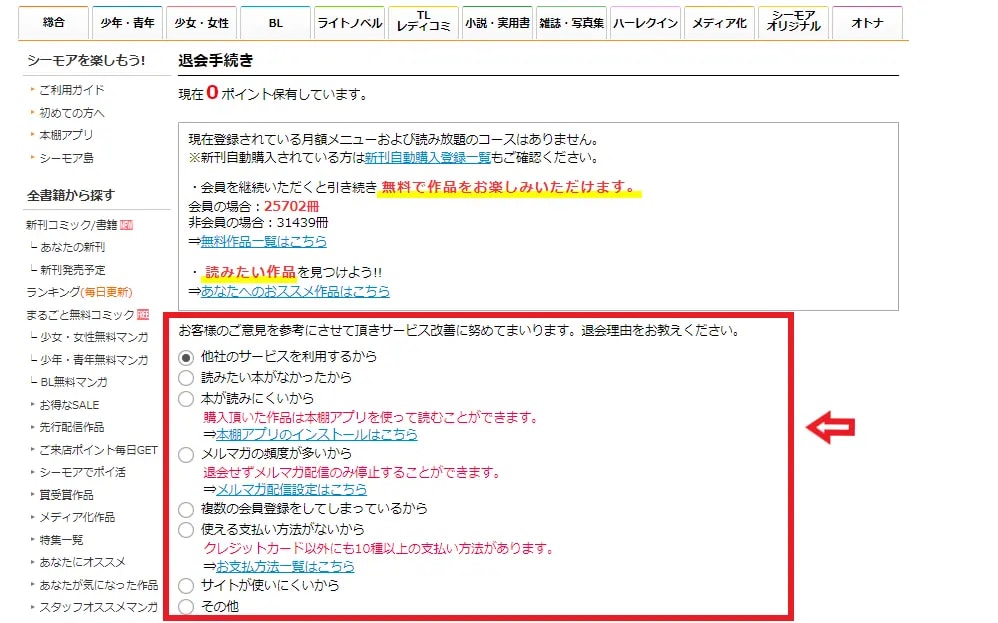This screenshot has width=998, height=623.
Task: Choose 読みたい本がなかったから as the reason
Action: [x=185, y=378]
